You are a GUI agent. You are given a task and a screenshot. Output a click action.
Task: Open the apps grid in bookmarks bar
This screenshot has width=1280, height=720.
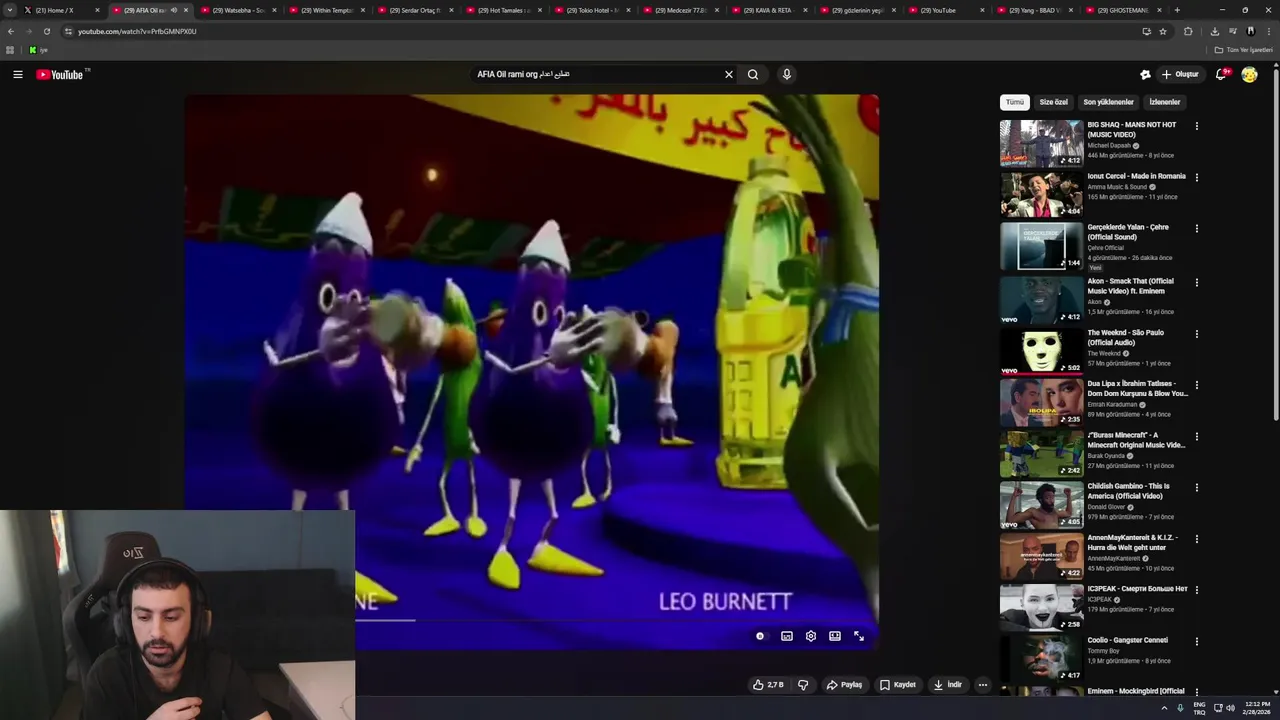pos(10,50)
